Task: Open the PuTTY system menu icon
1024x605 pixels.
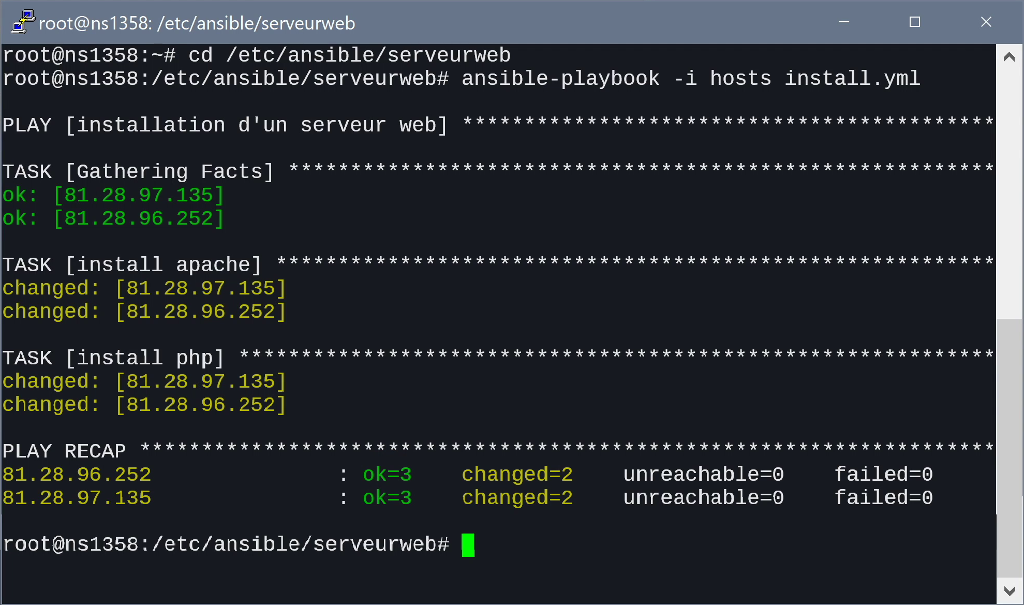Action: pos(23,21)
